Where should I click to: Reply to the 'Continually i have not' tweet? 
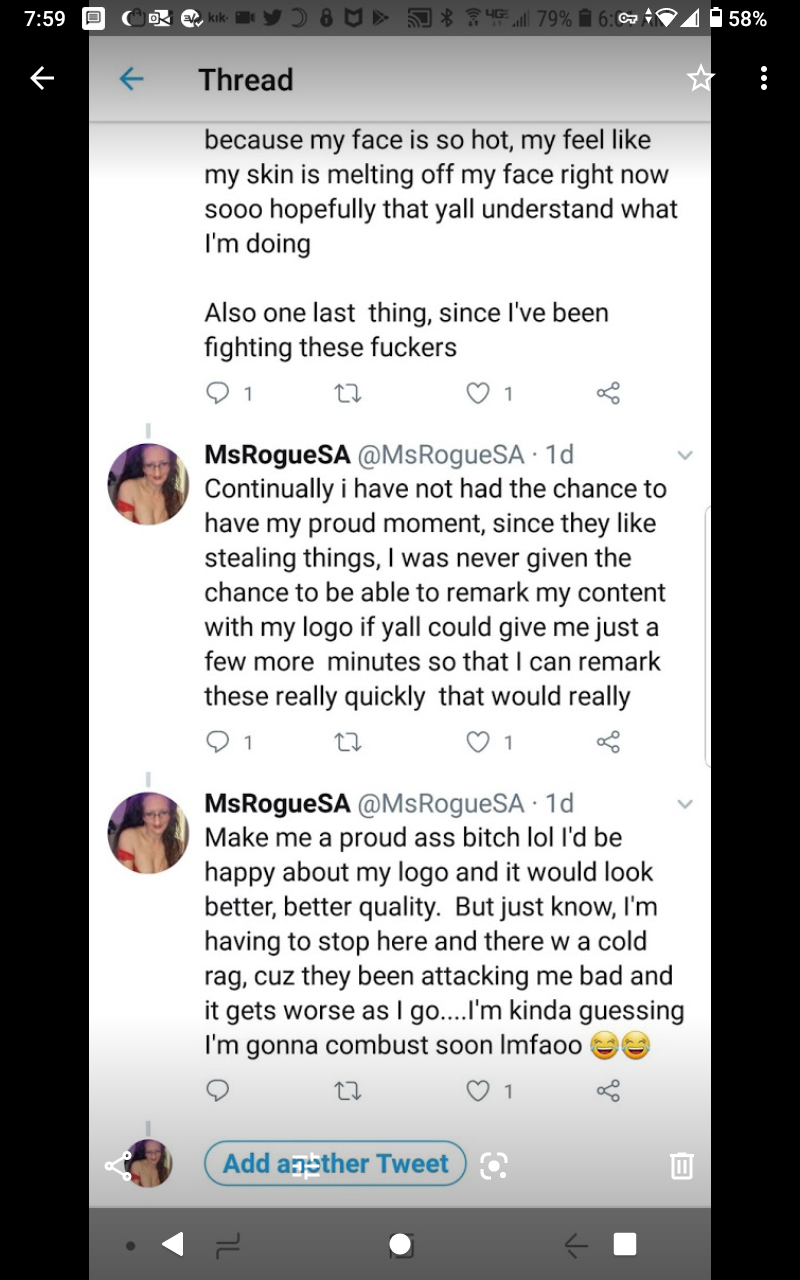coord(217,742)
